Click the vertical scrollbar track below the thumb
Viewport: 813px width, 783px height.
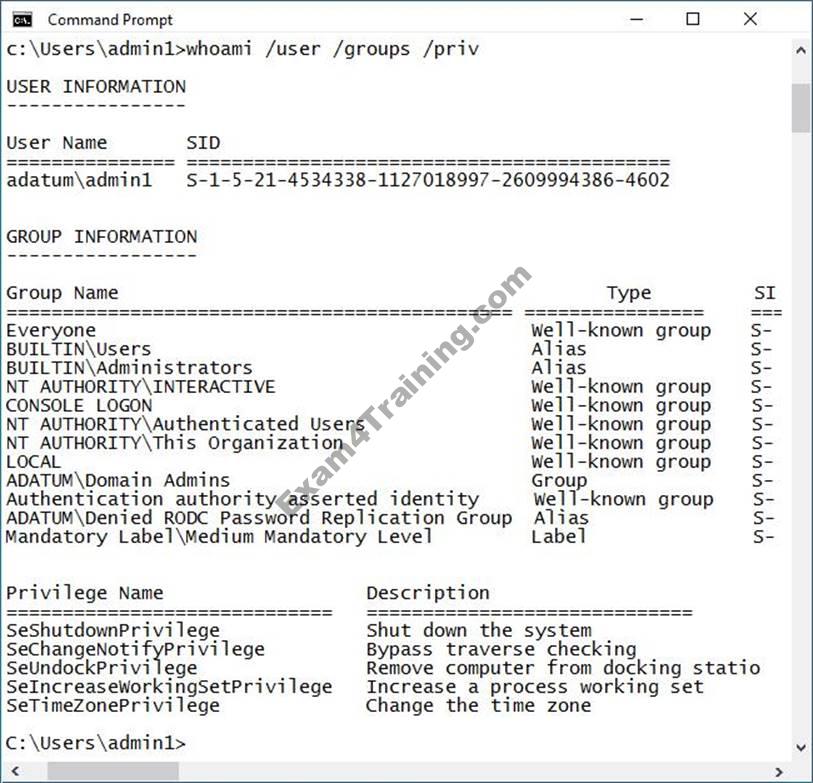801,450
